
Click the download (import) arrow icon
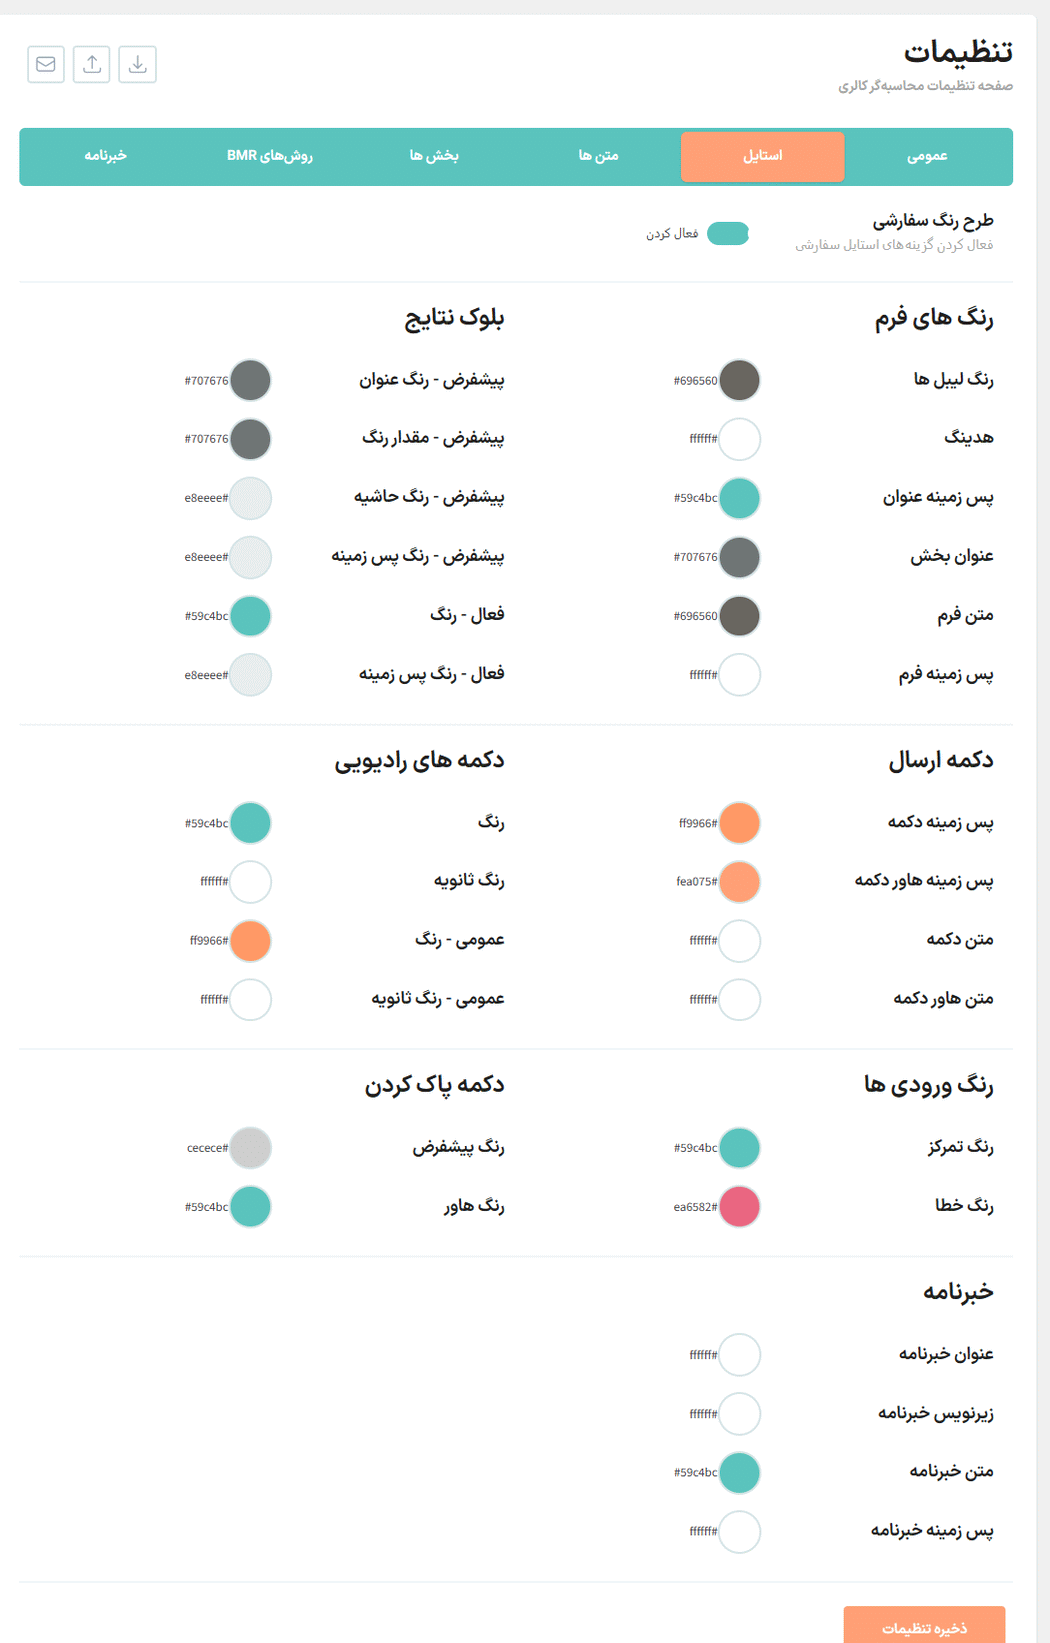pyautogui.click(x=138, y=64)
